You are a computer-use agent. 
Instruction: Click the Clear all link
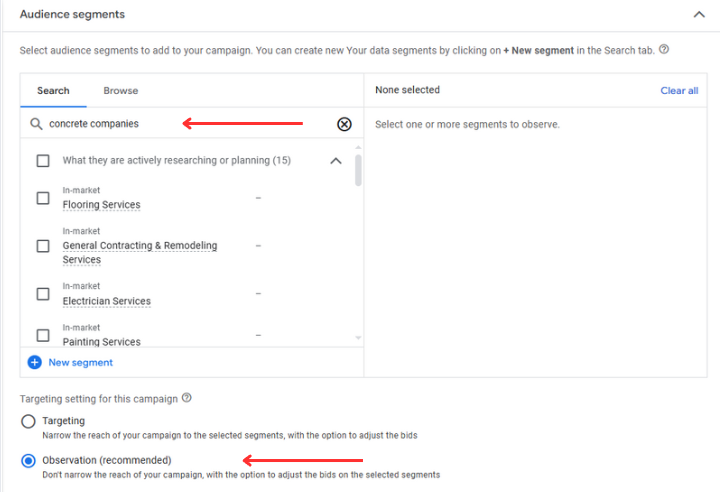(679, 90)
